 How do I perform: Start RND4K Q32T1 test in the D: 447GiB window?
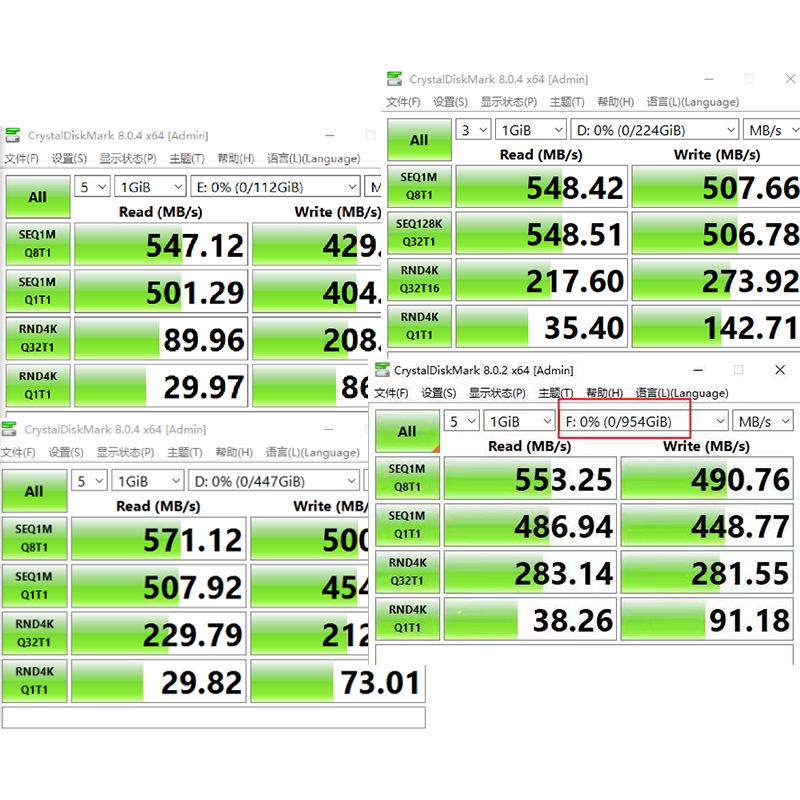tap(34, 633)
